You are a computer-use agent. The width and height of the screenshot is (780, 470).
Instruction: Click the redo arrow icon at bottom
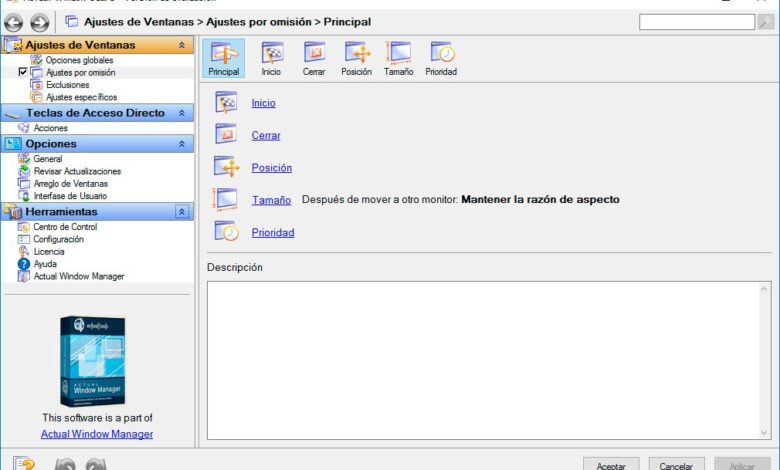coord(96,465)
